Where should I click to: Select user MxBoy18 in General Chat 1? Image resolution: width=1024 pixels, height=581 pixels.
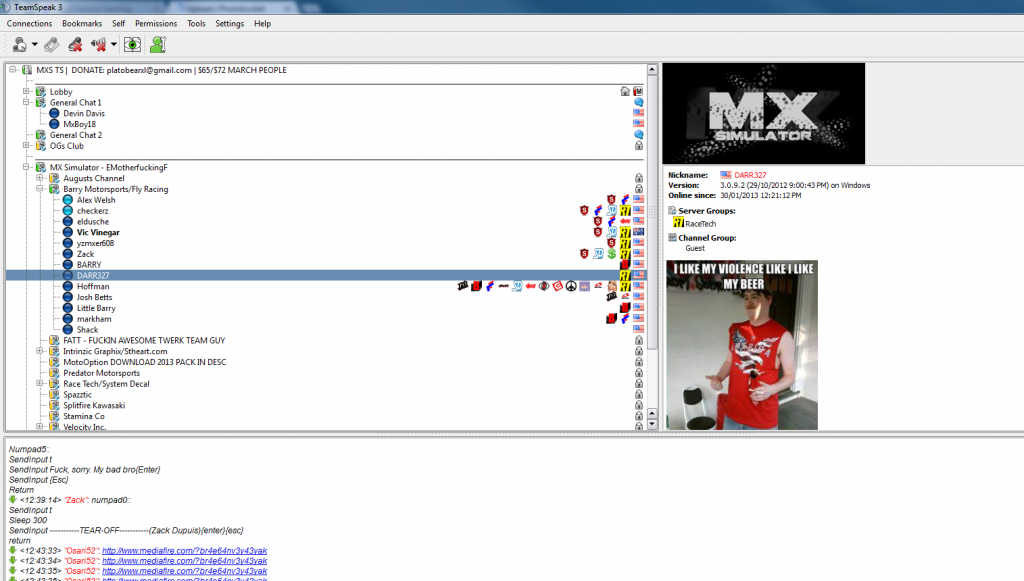click(x=80, y=124)
